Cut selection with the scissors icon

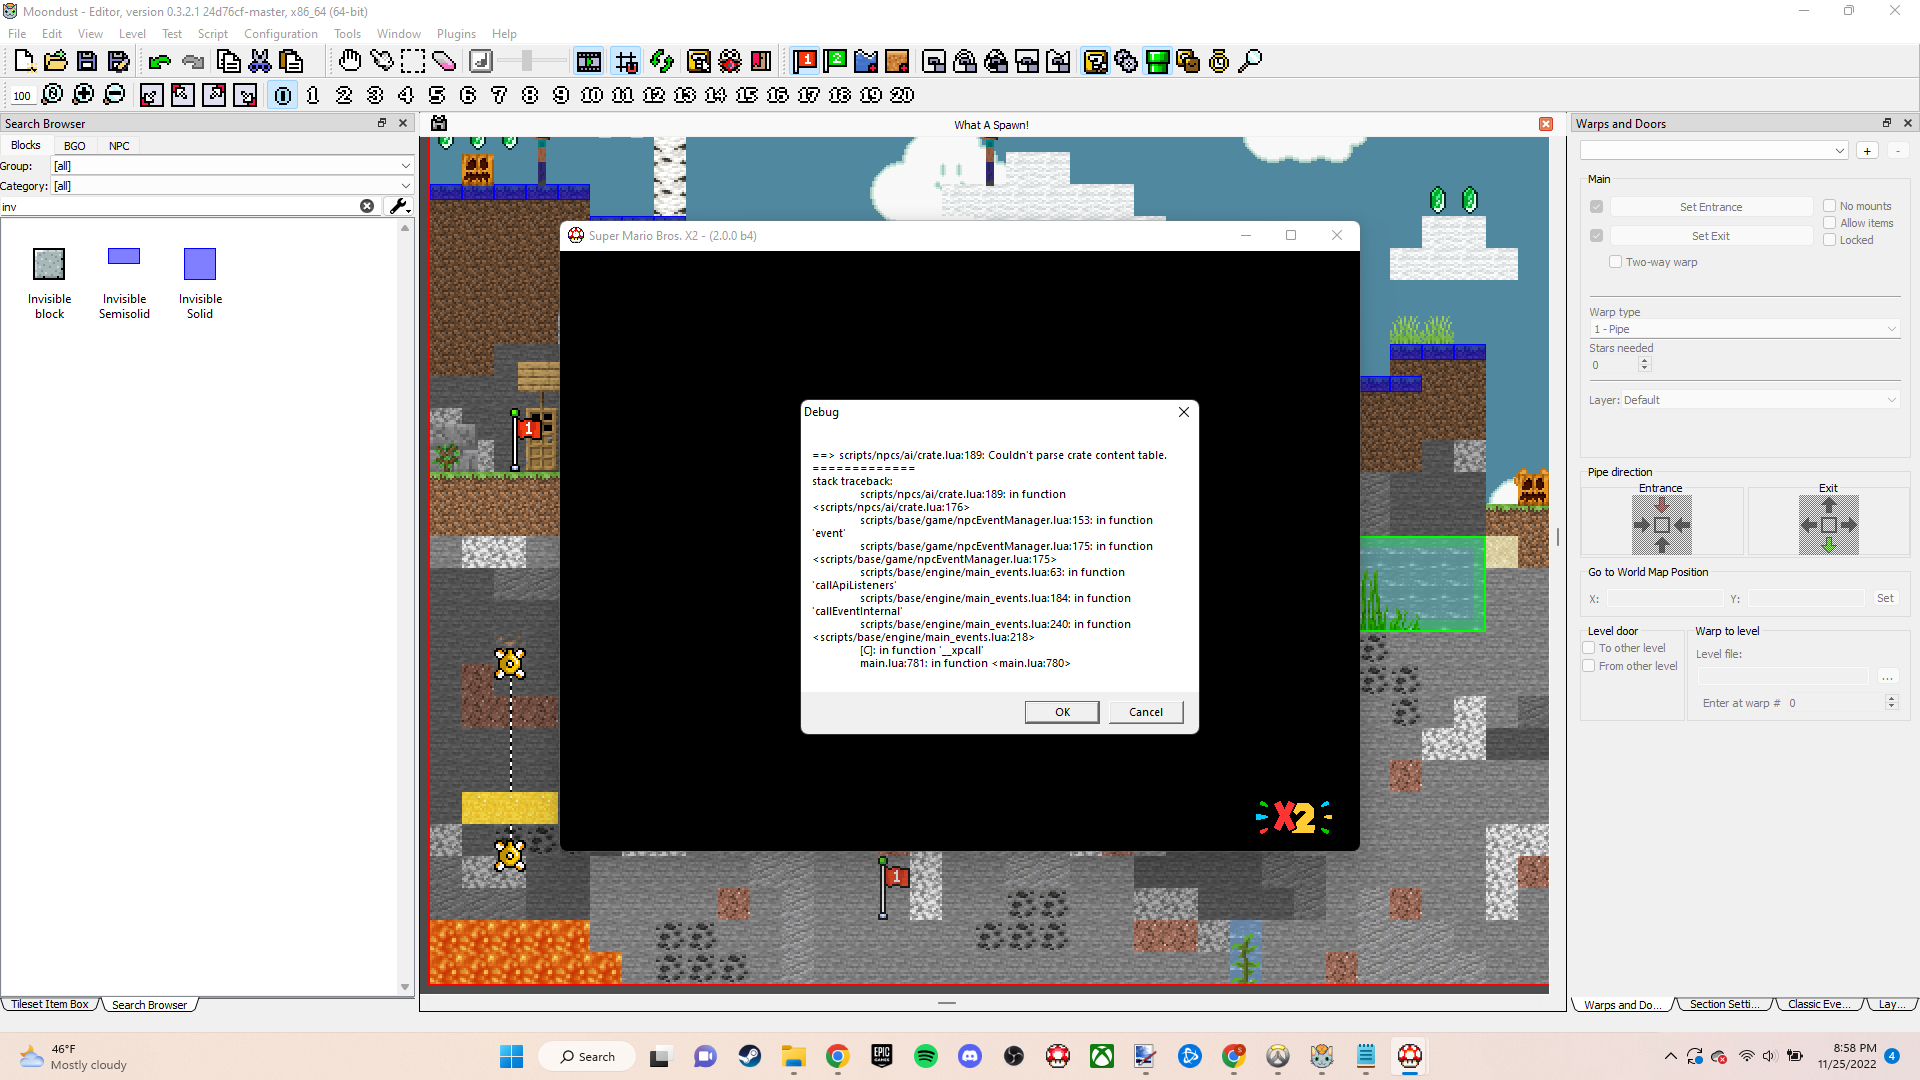[260, 62]
